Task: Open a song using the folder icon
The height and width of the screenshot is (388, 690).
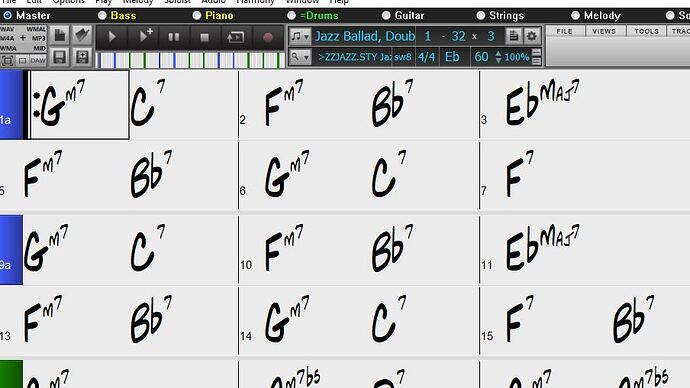Action: (82, 36)
